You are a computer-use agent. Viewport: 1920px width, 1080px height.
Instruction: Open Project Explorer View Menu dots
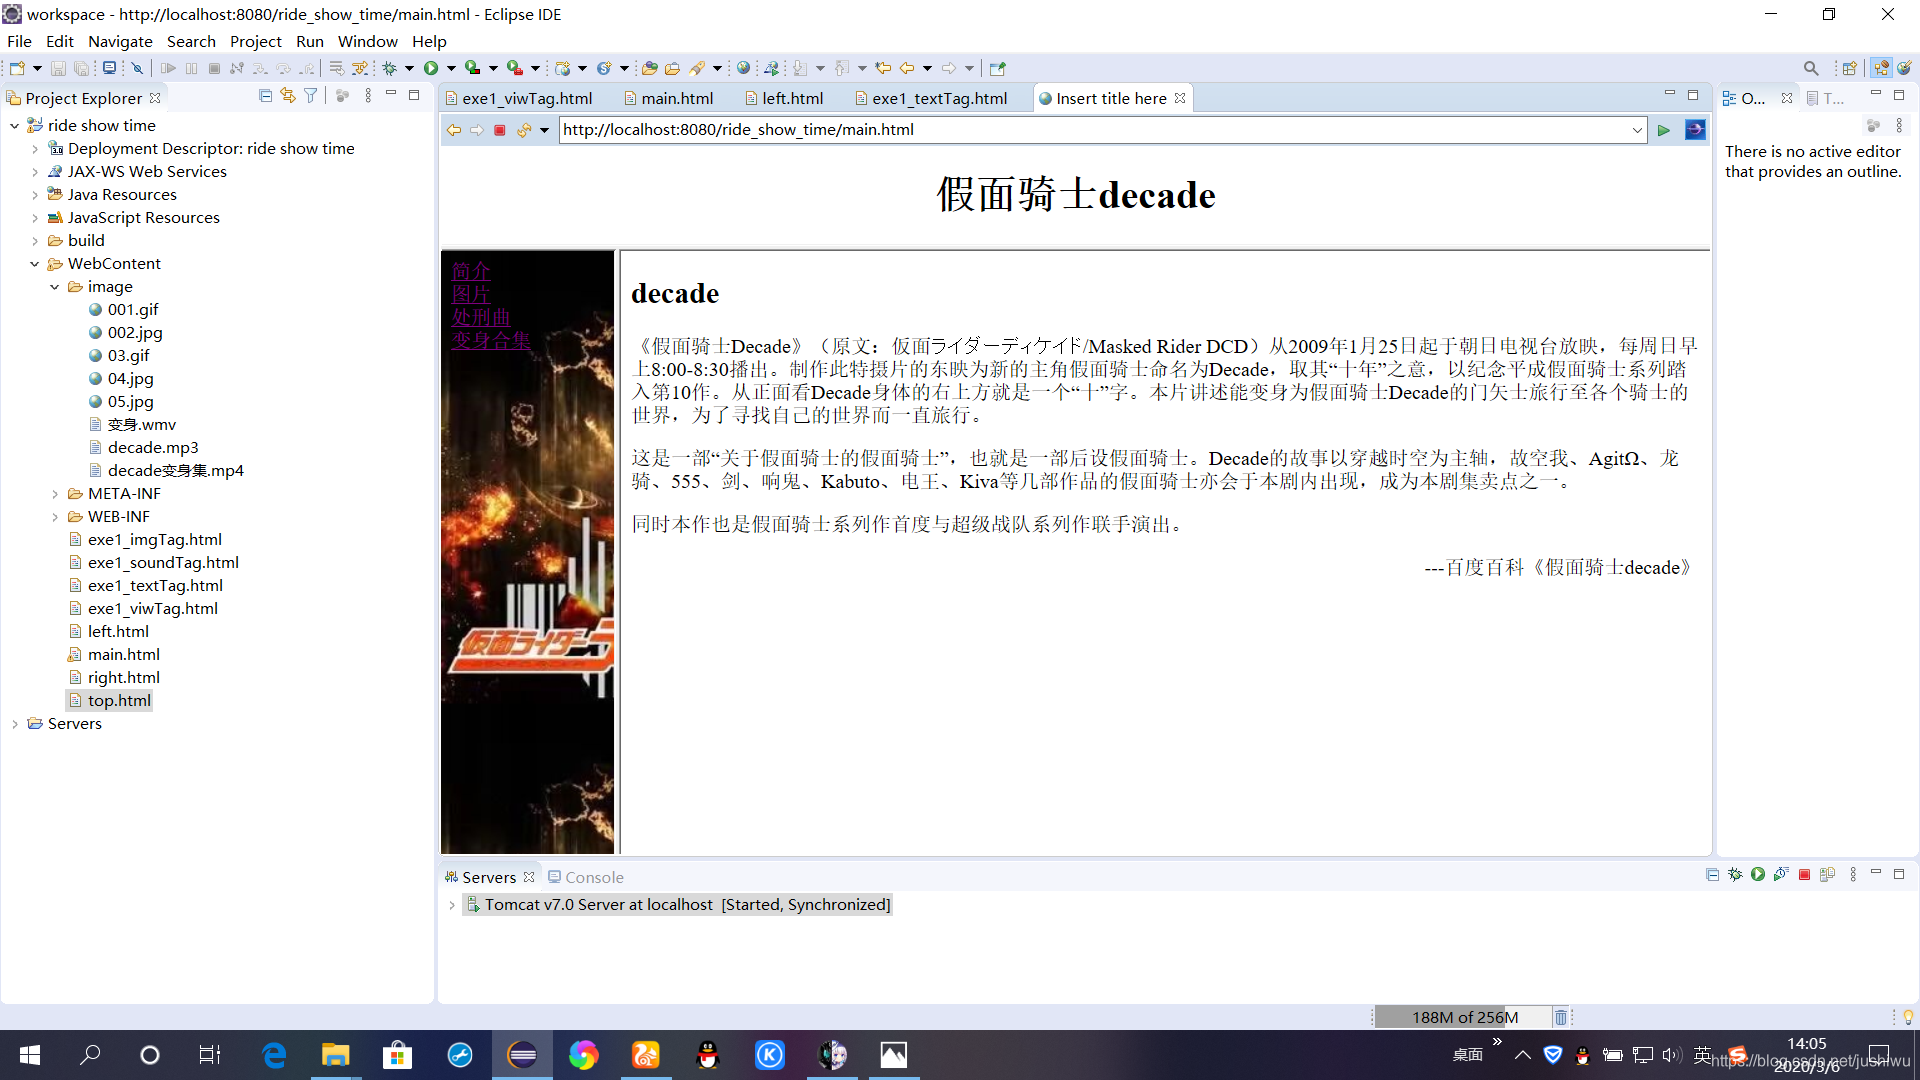pos(368,95)
